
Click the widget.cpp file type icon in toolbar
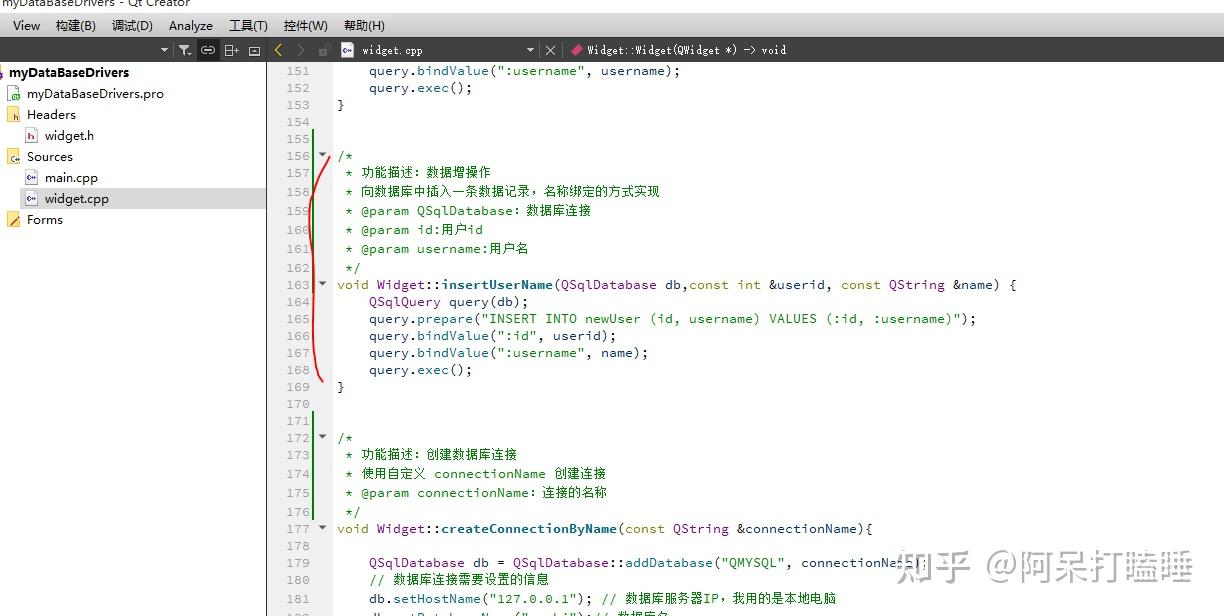[x=348, y=49]
